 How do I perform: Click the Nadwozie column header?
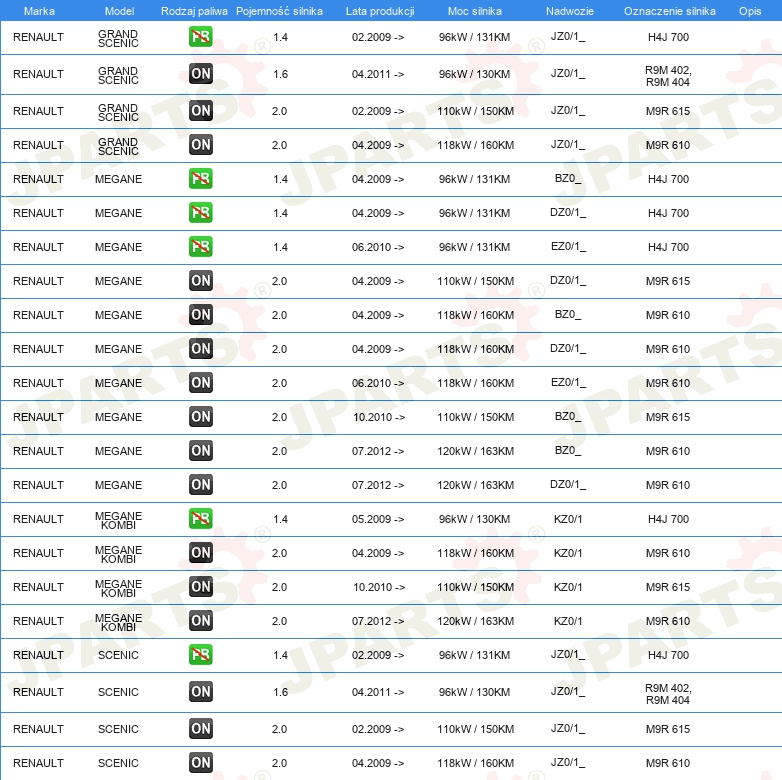568,10
